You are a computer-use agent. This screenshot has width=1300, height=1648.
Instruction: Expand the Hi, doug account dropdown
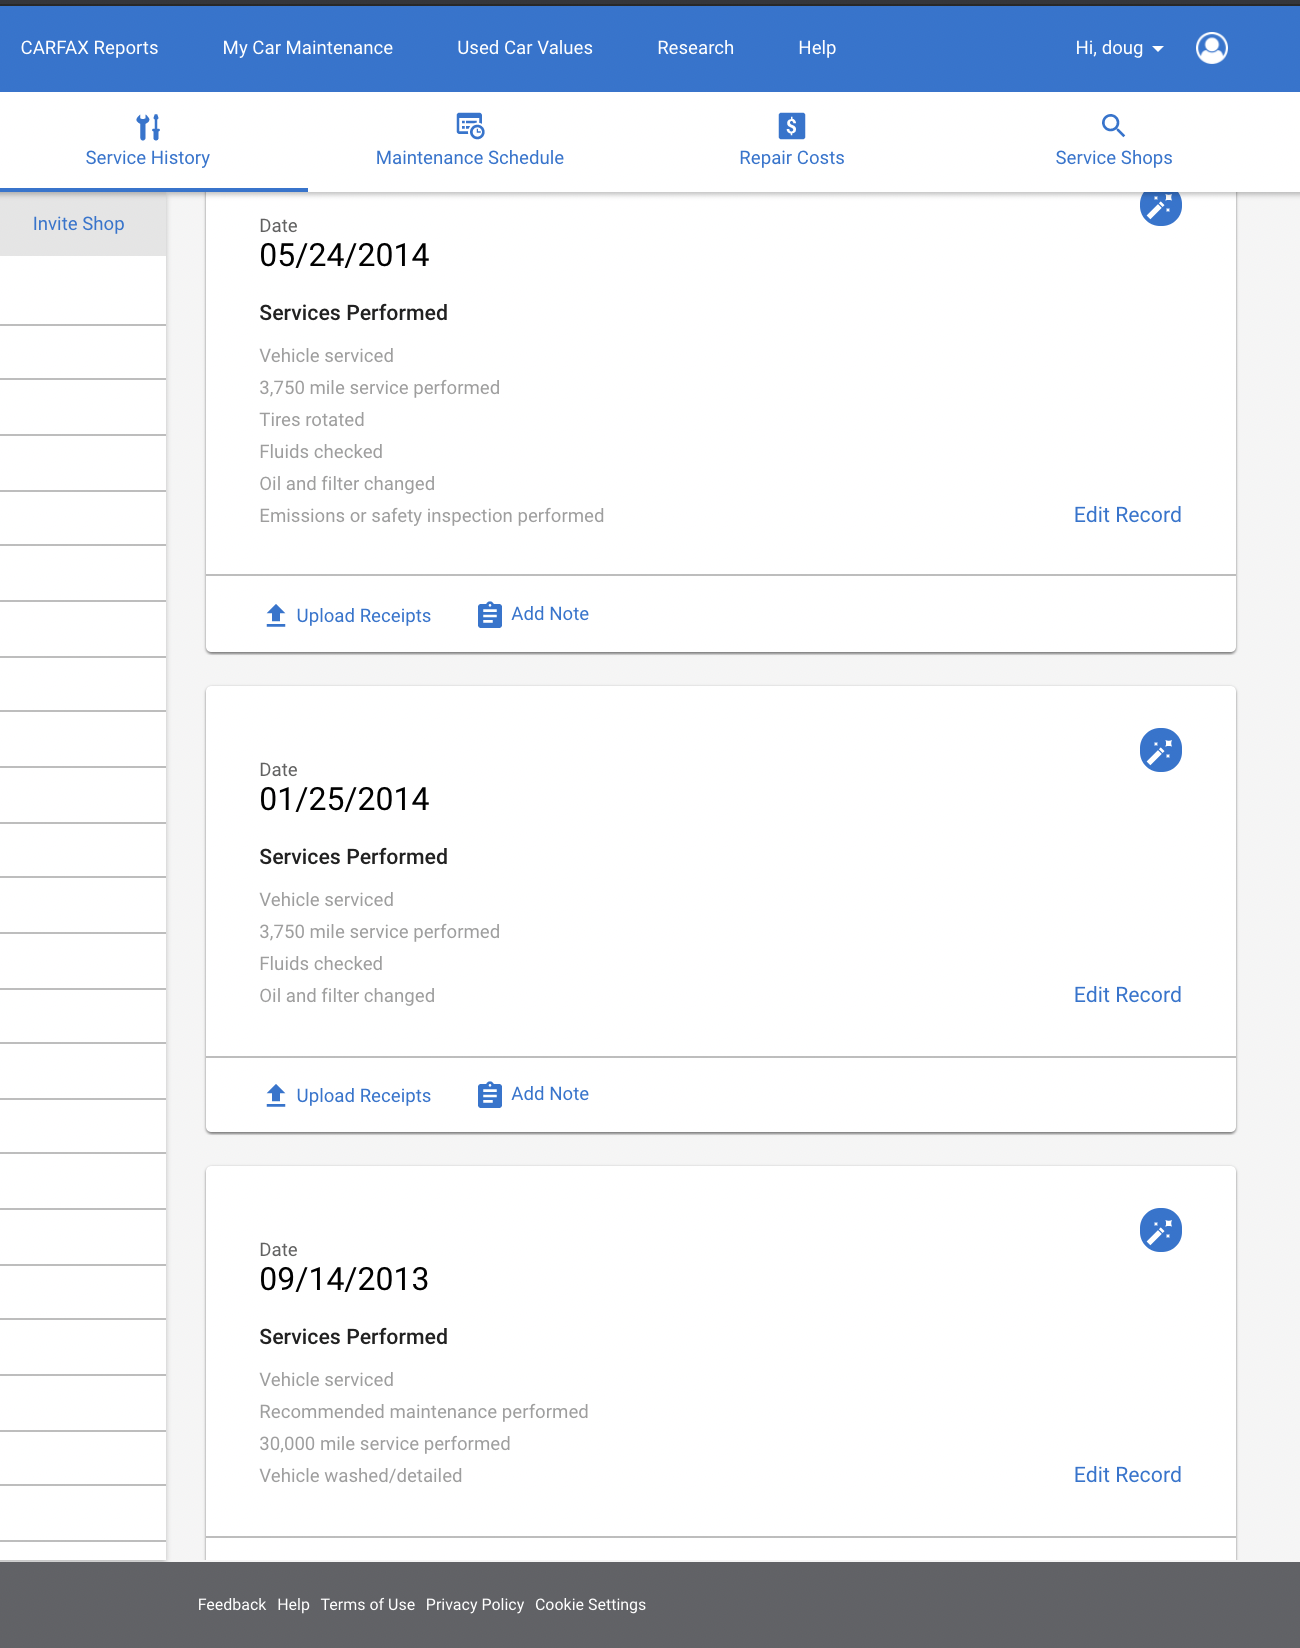[x=1119, y=48]
